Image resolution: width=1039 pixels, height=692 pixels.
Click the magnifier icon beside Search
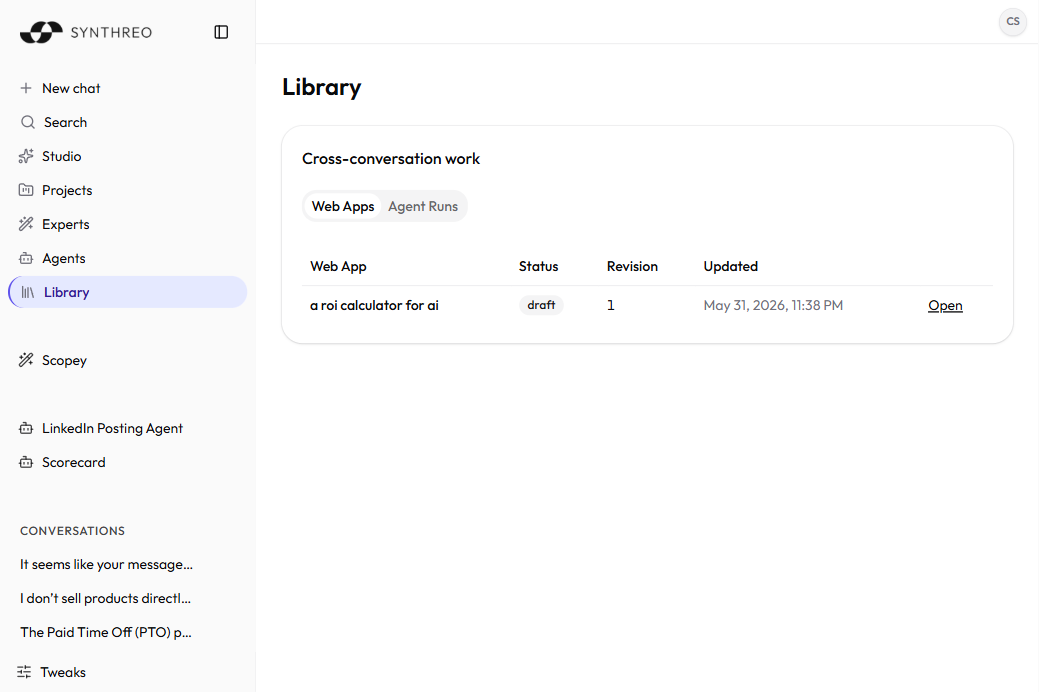click(27, 122)
